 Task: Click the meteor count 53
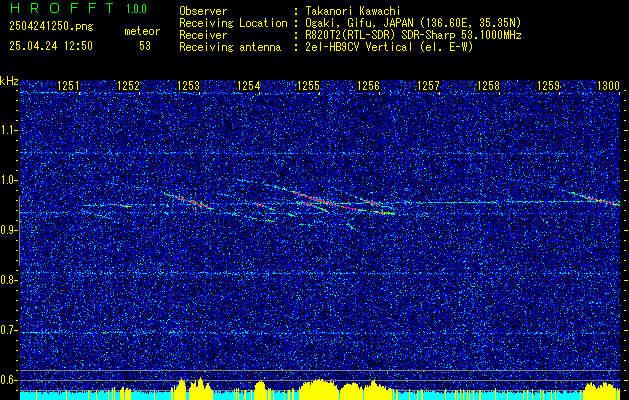(x=145, y=46)
